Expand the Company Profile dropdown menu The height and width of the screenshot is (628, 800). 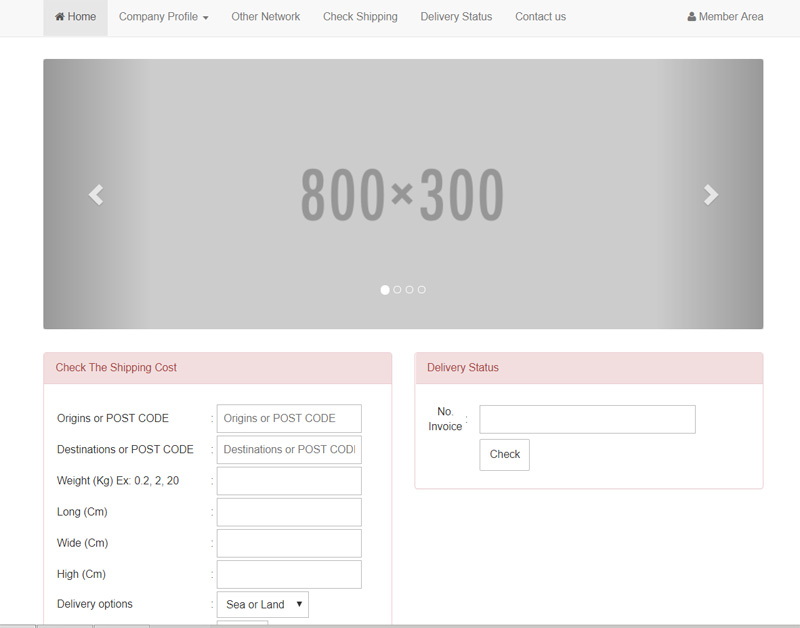point(163,17)
